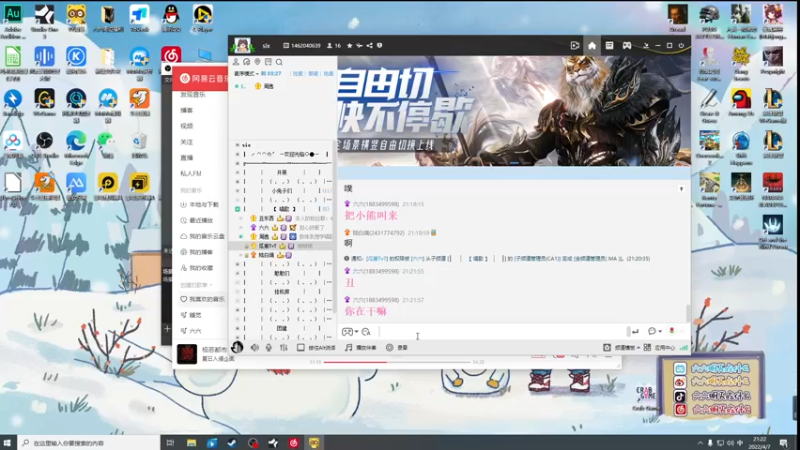This screenshot has height=450, width=800.
Task: Select user 瓜崽TvT in channel list
Action: [x=266, y=246]
